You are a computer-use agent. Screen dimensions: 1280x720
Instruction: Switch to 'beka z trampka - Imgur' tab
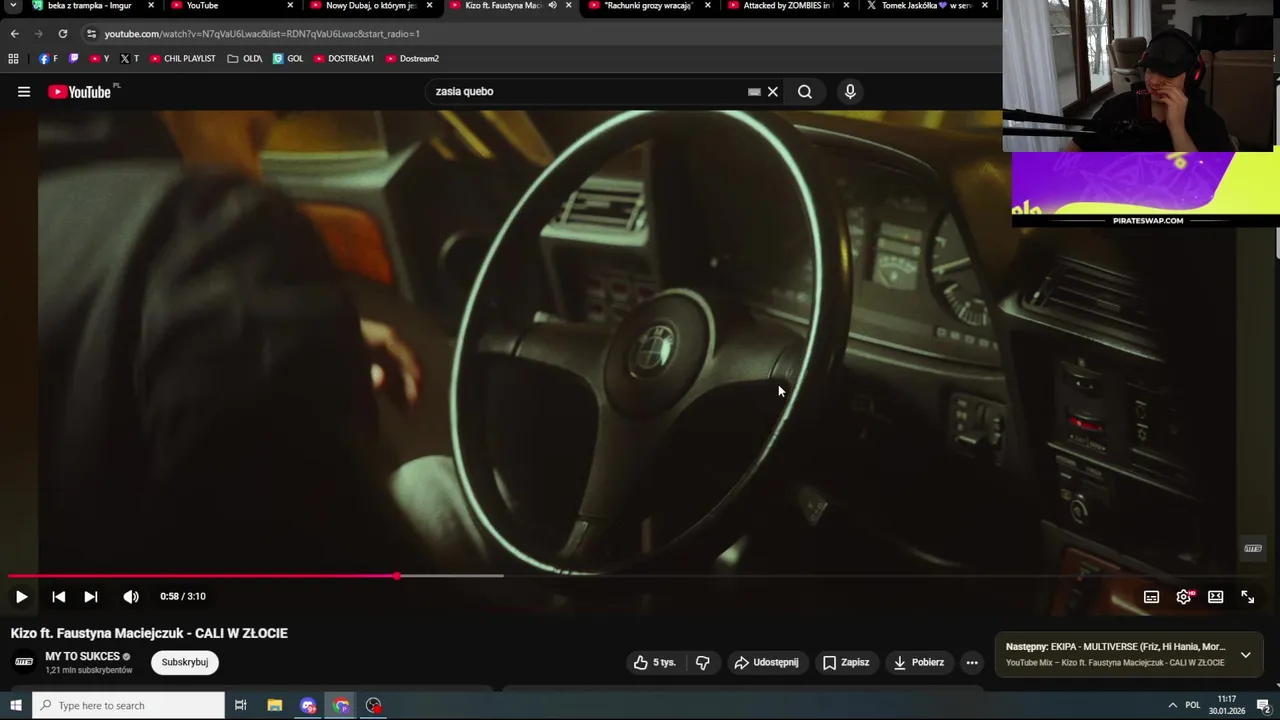89,6
